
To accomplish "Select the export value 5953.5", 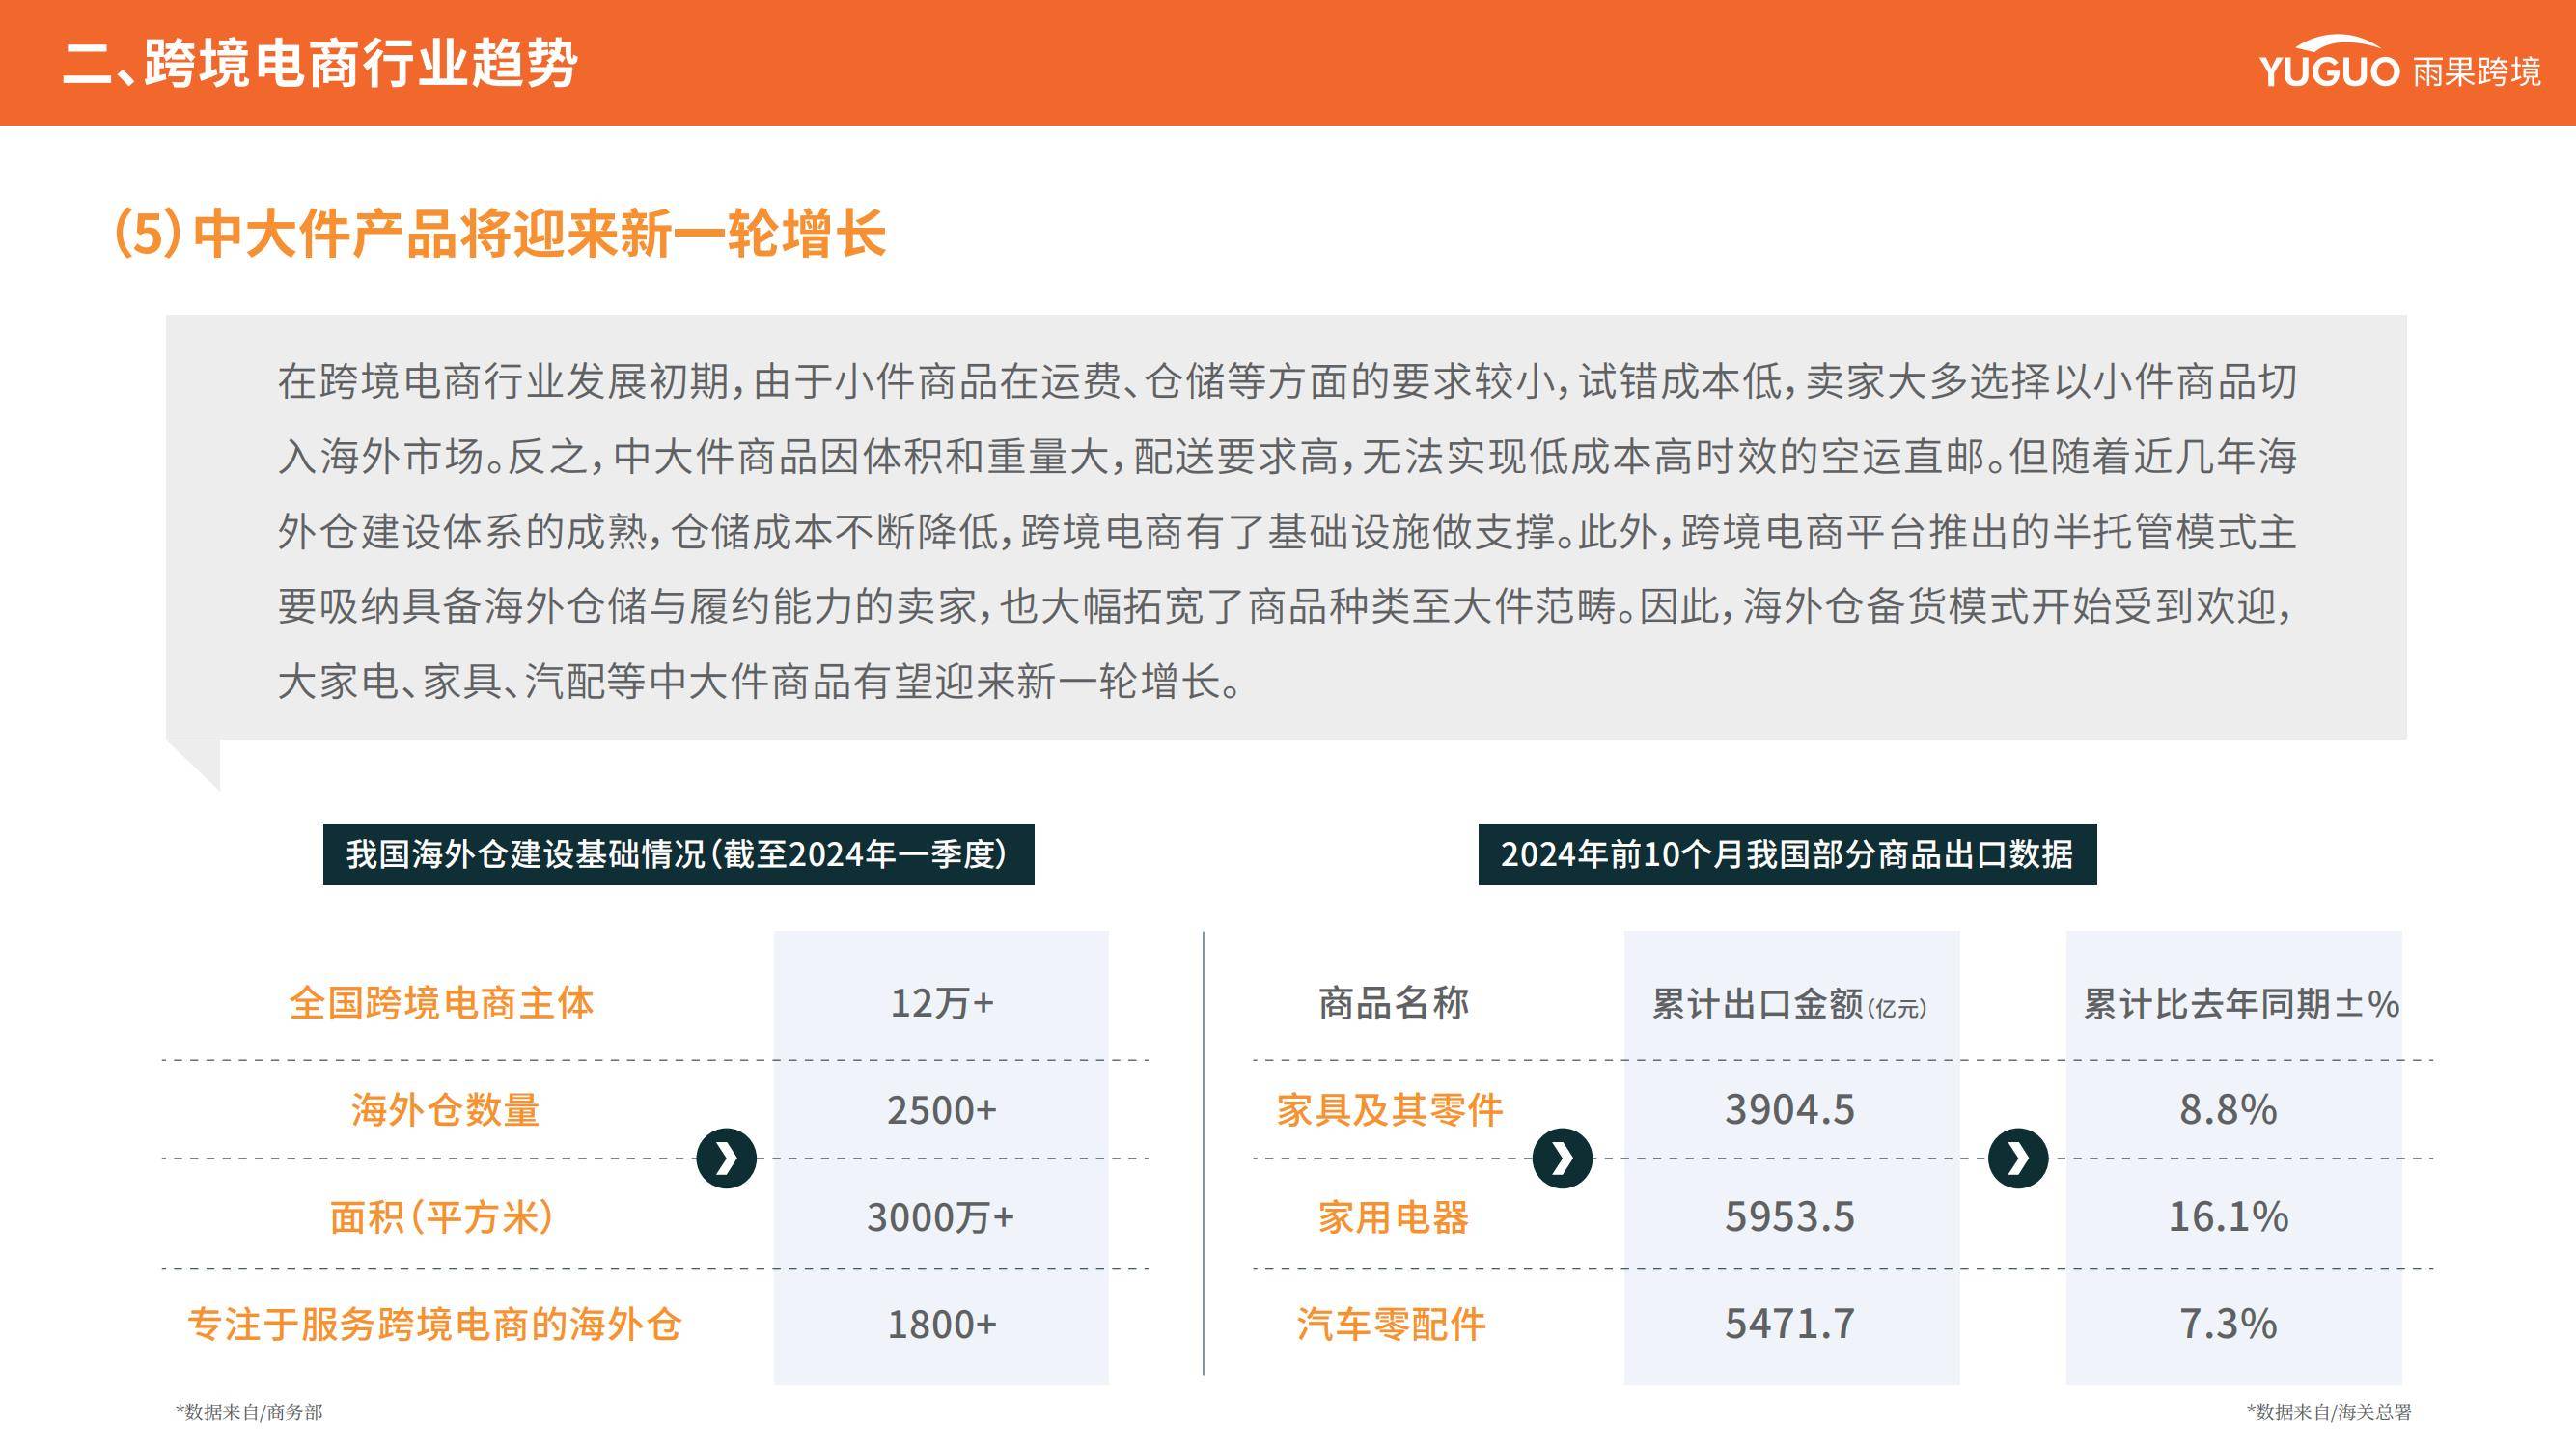I will pyautogui.click(x=1790, y=1217).
